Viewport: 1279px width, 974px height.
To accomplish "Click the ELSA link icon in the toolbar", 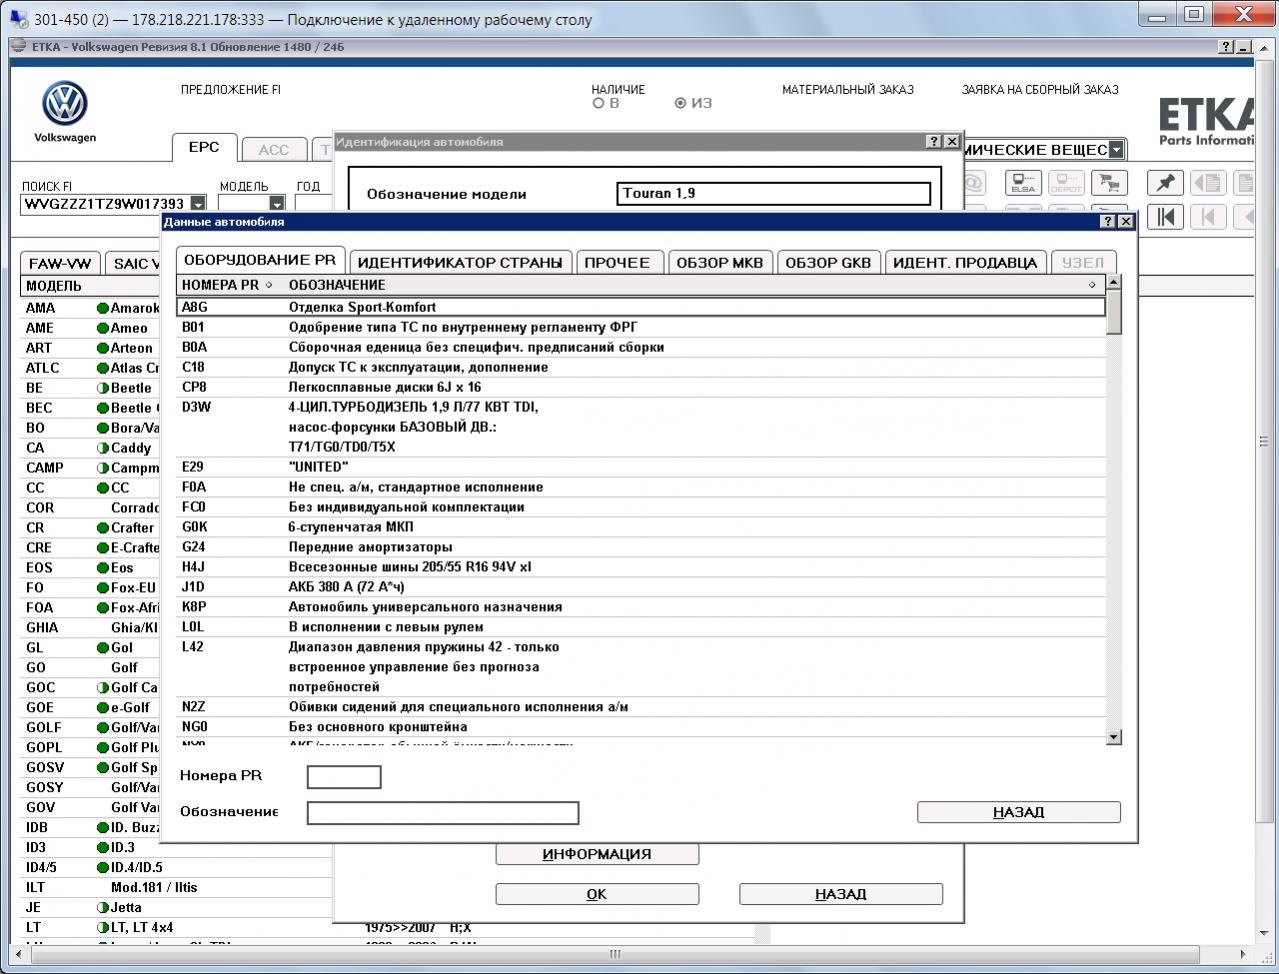I will (x=1023, y=182).
